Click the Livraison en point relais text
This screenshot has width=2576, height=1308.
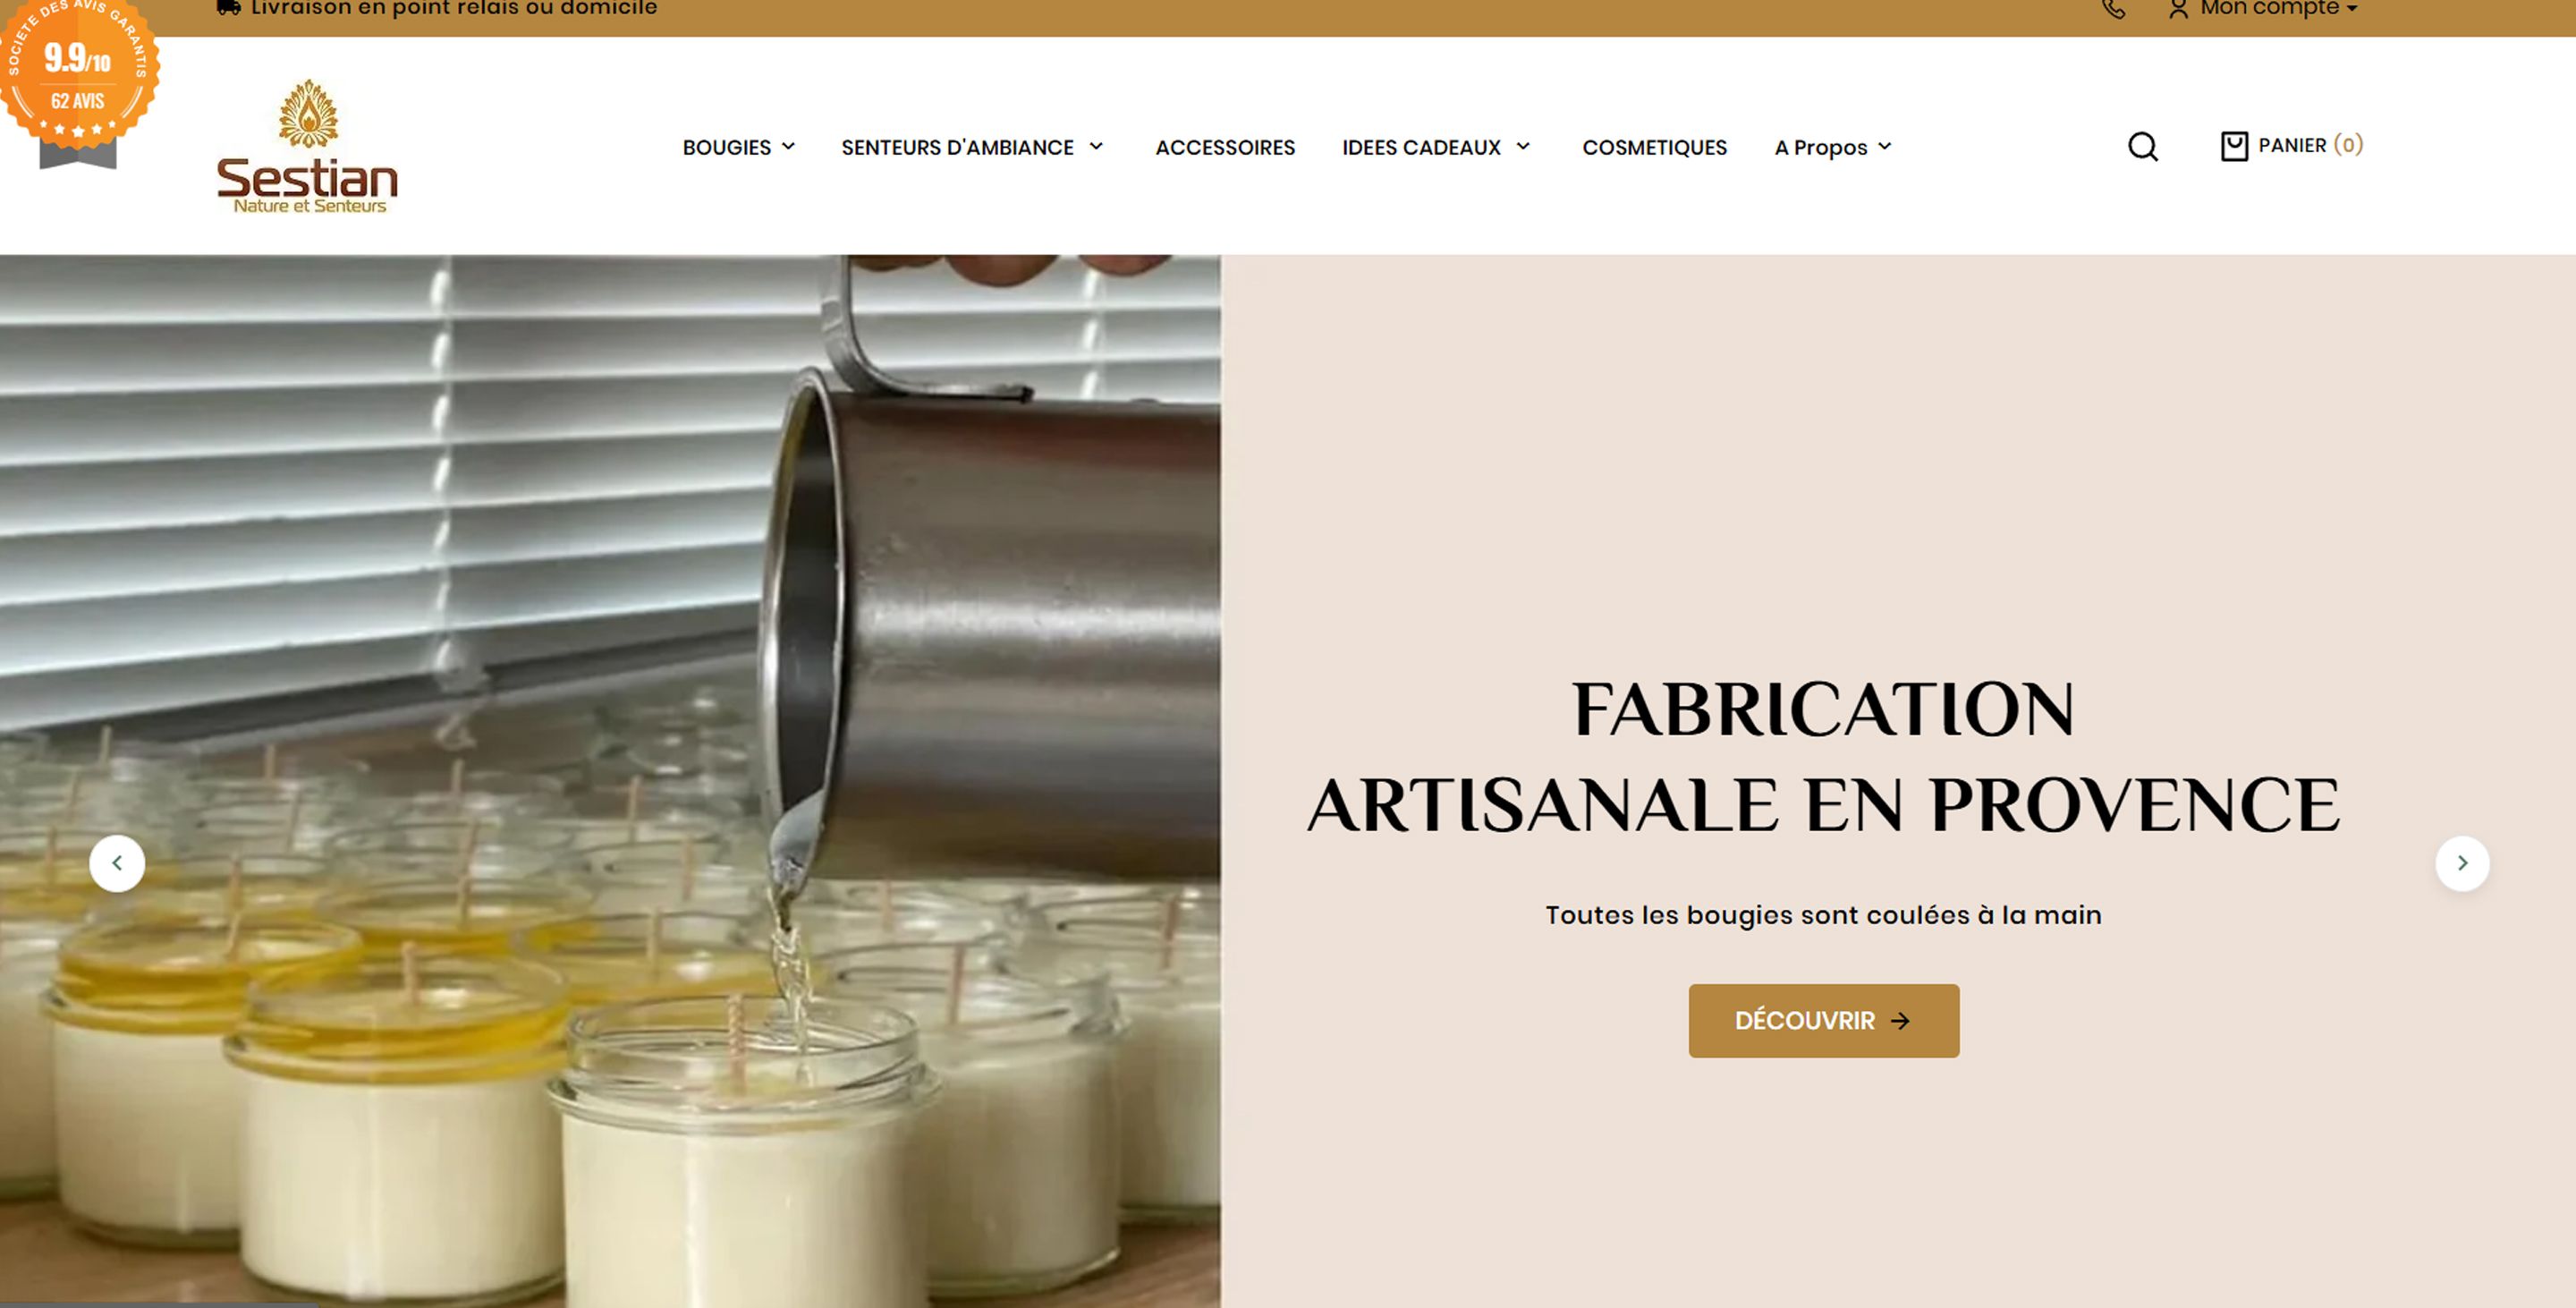coord(454,9)
